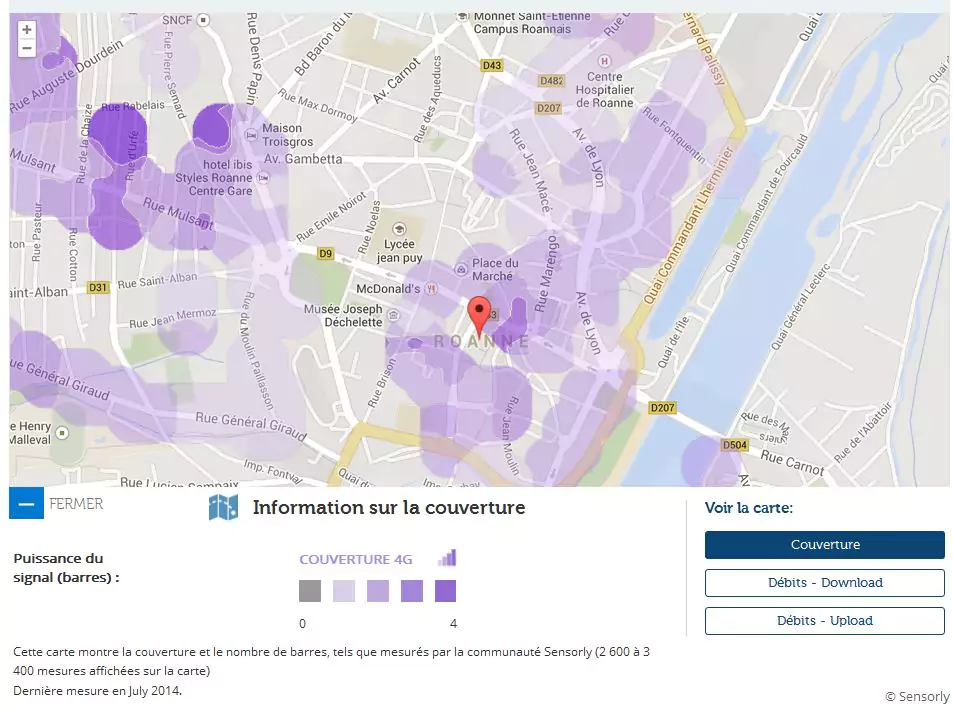Viewport: 953px width, 715px height.
Task: Click the gray zero-bar signal swatch
Action: coord(310,591)
